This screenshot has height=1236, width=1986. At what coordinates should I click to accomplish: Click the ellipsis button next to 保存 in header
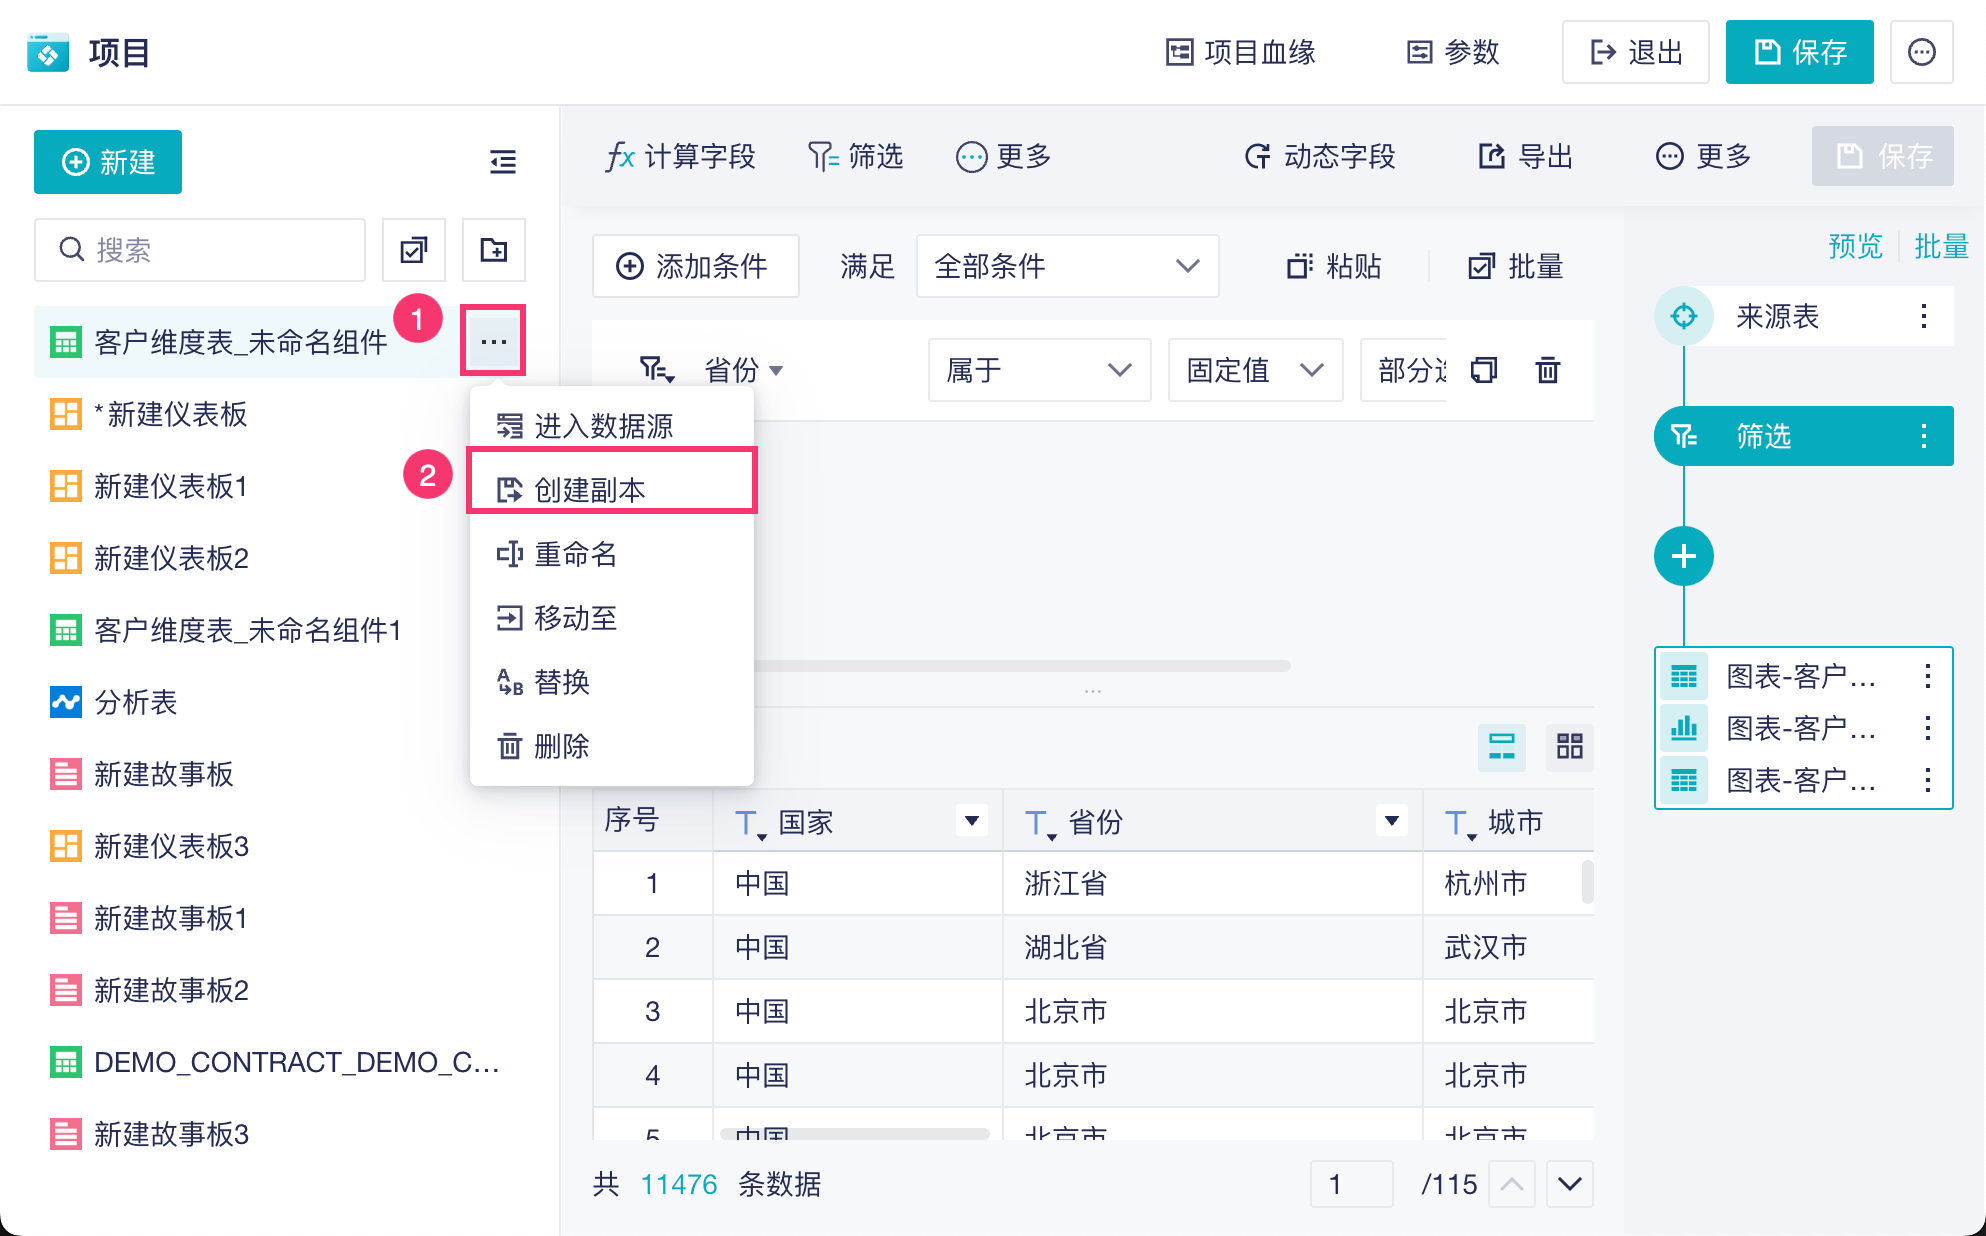(x=1921, y=52)
